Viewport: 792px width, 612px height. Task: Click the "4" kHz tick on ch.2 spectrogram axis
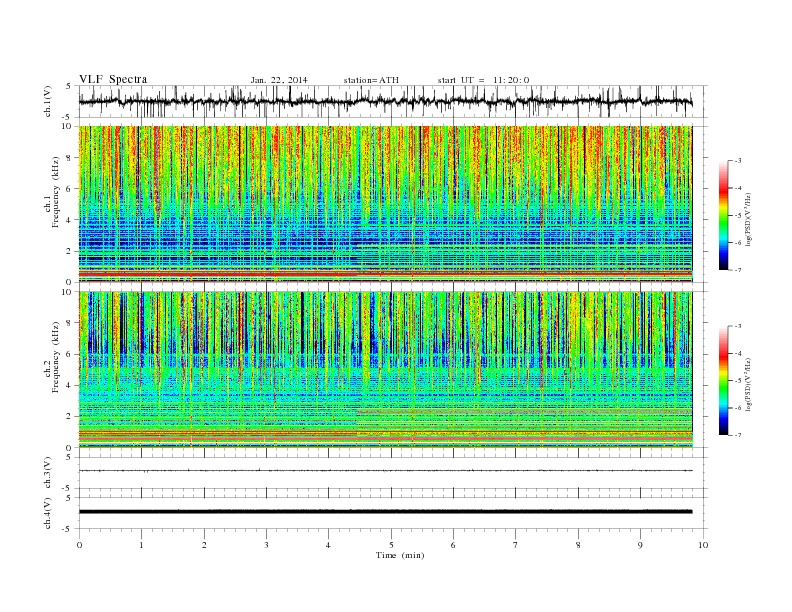point(70,386)
